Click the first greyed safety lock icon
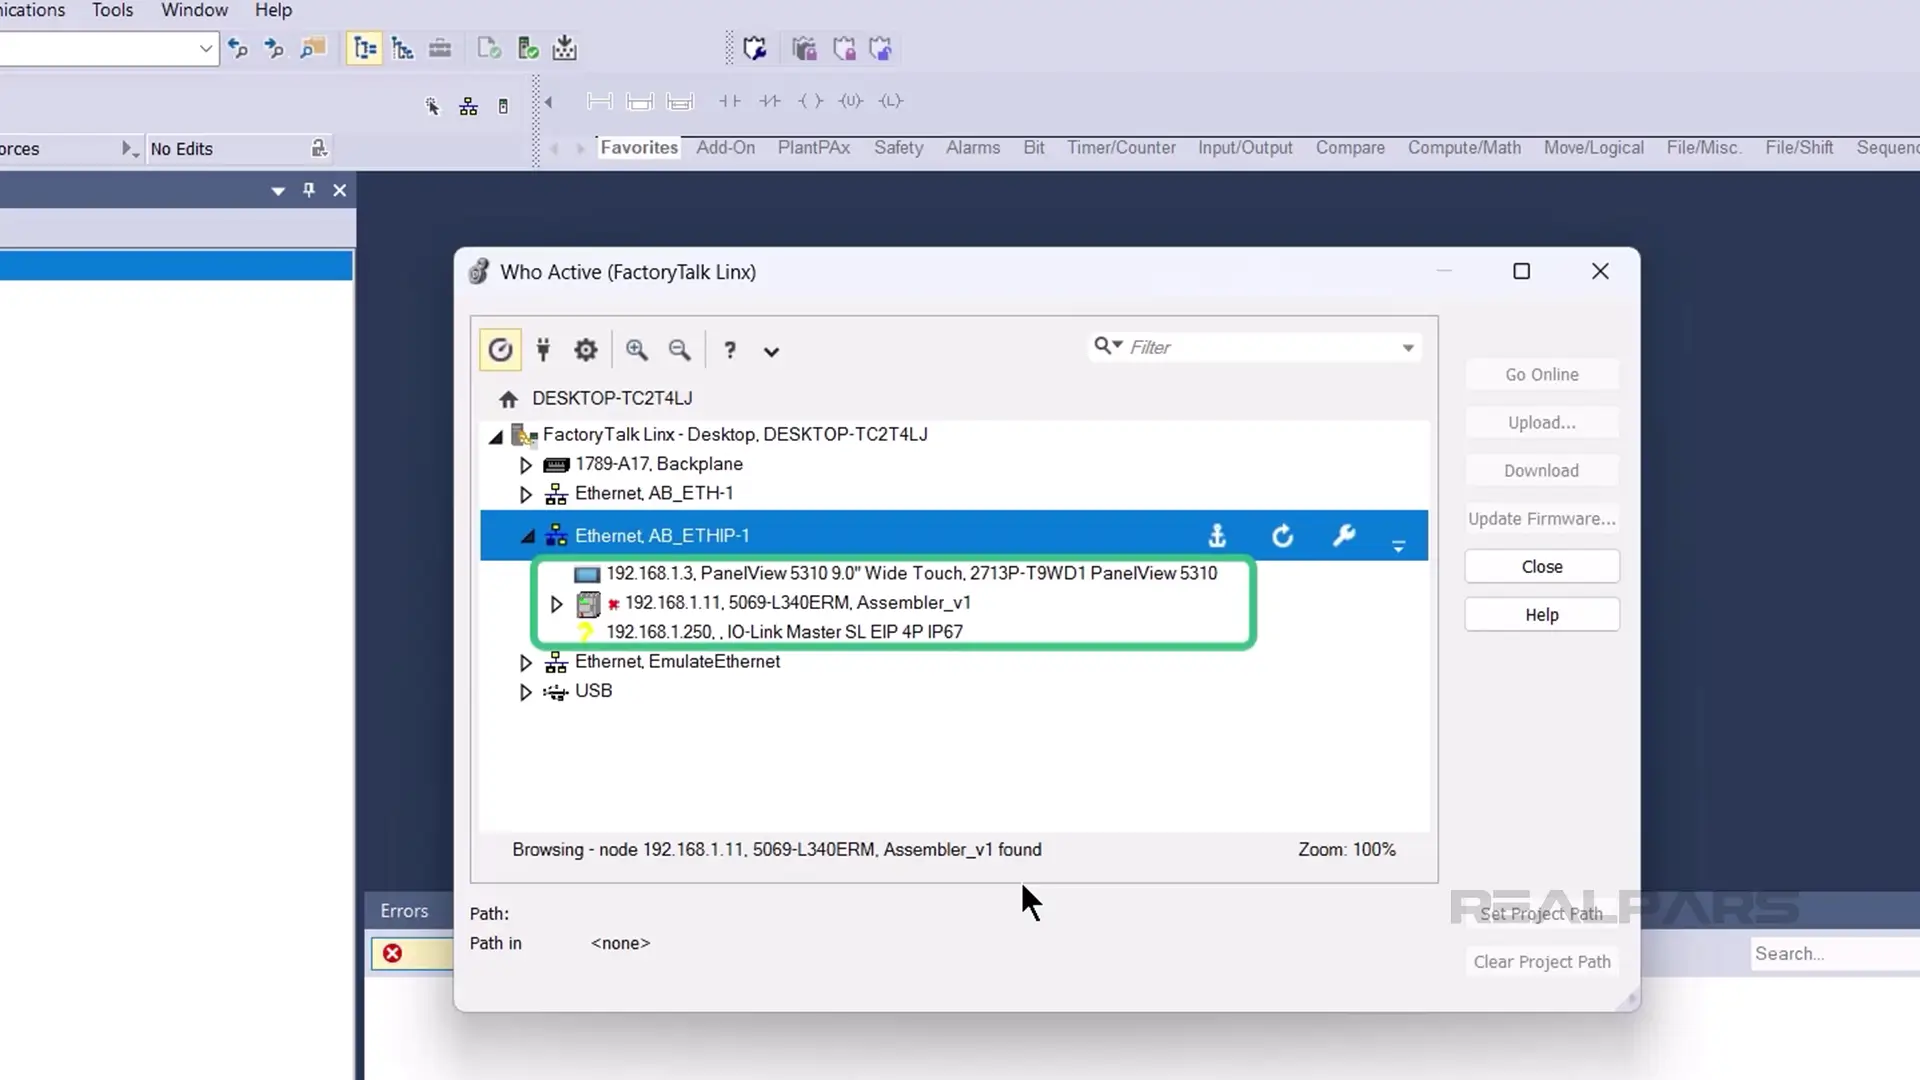 tap(804, 48)
